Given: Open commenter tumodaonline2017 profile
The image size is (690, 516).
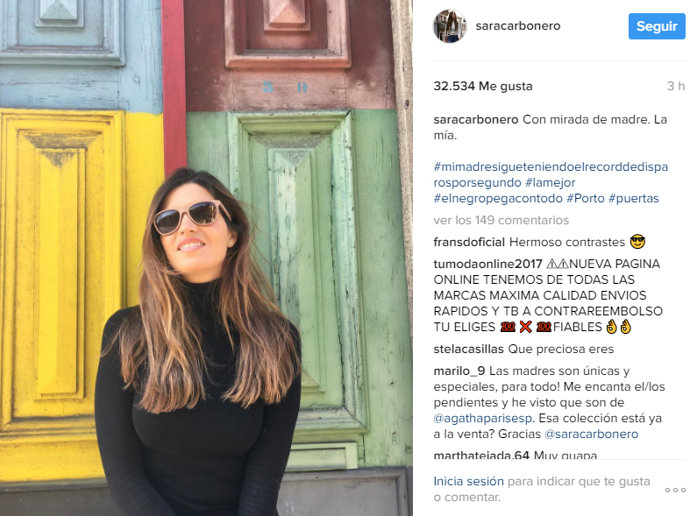Looking at the screenshot, I should [x=488, y=264].
